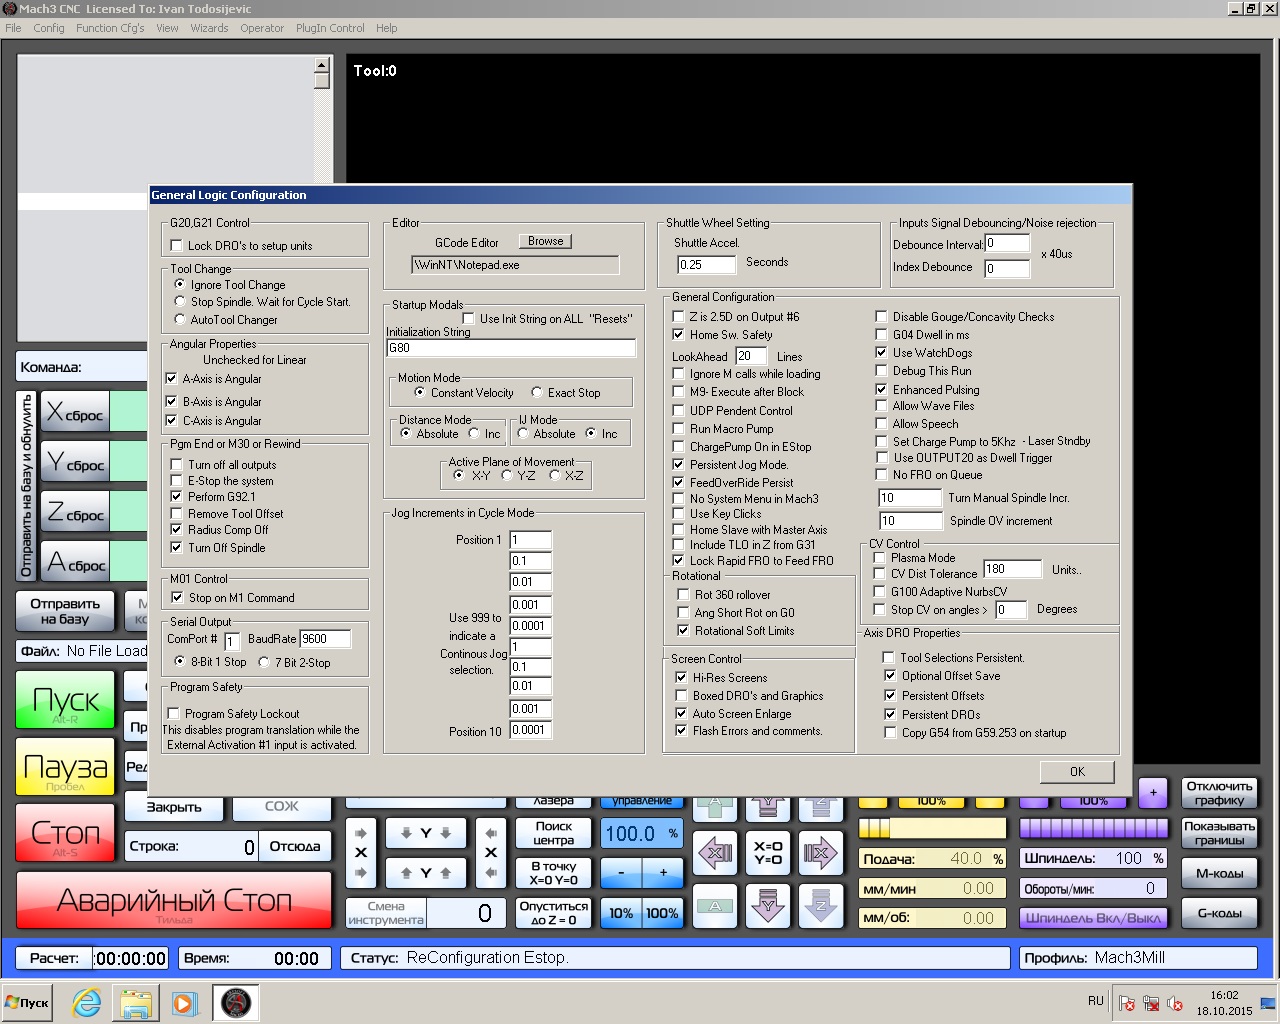Image resolution: width=1280 pixels, height=1024 pixels.
Task: Click OK to confirm General Logic Configuration
Action: pos(1077,772)
